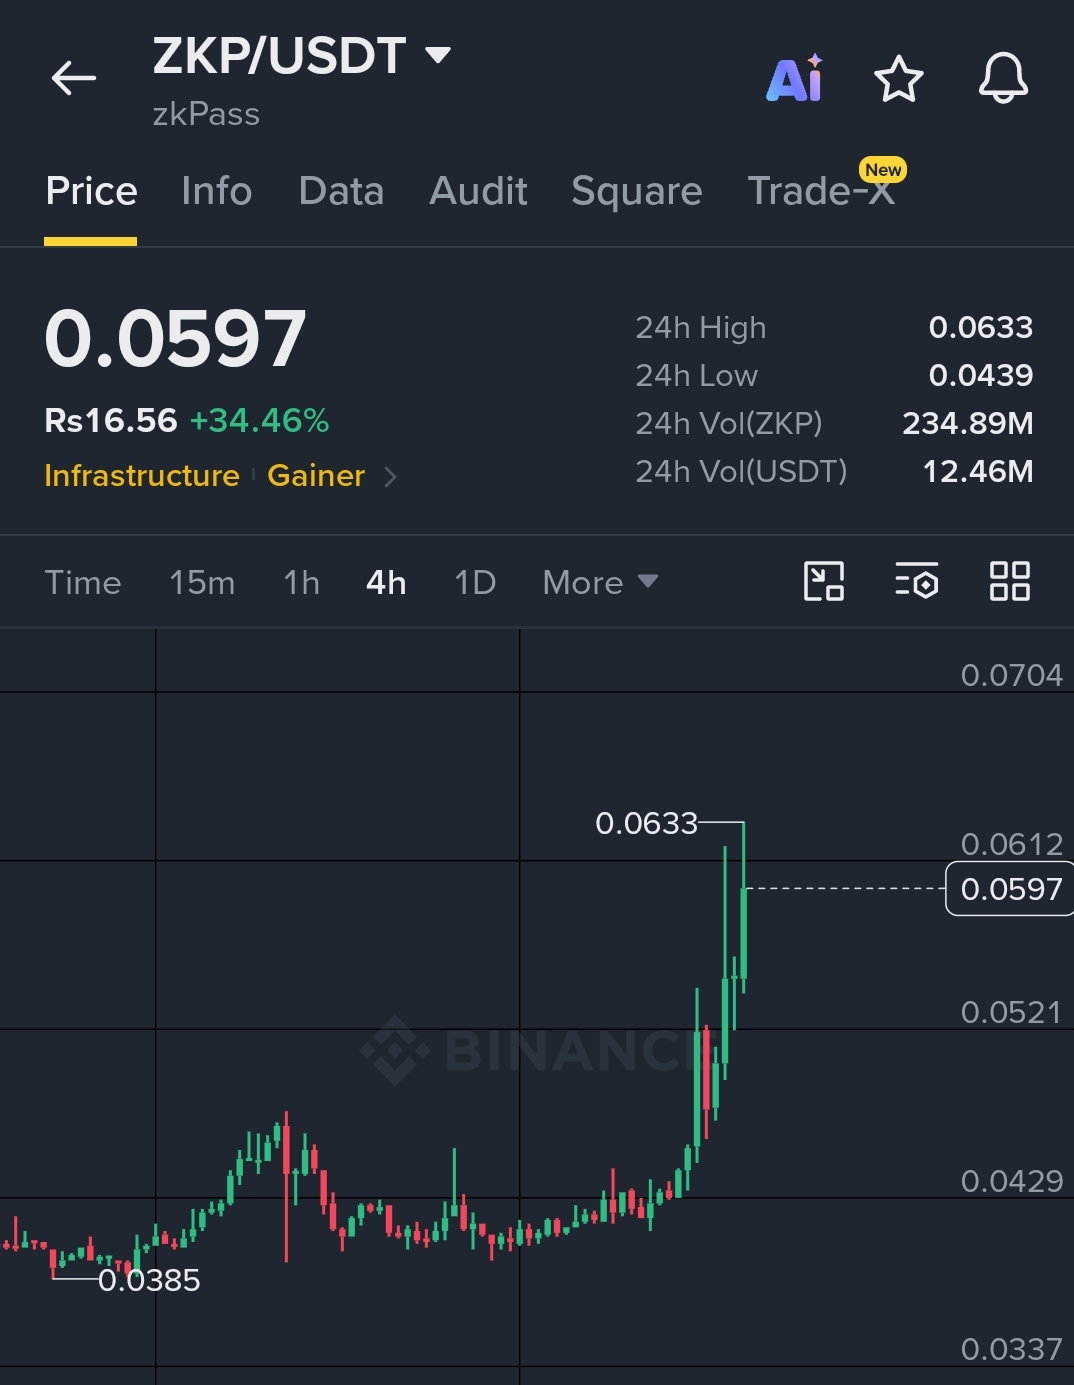This screenshot has height=1385, width=1074.
Task: Select the 1h chart interval
Action: click(301, 582)
